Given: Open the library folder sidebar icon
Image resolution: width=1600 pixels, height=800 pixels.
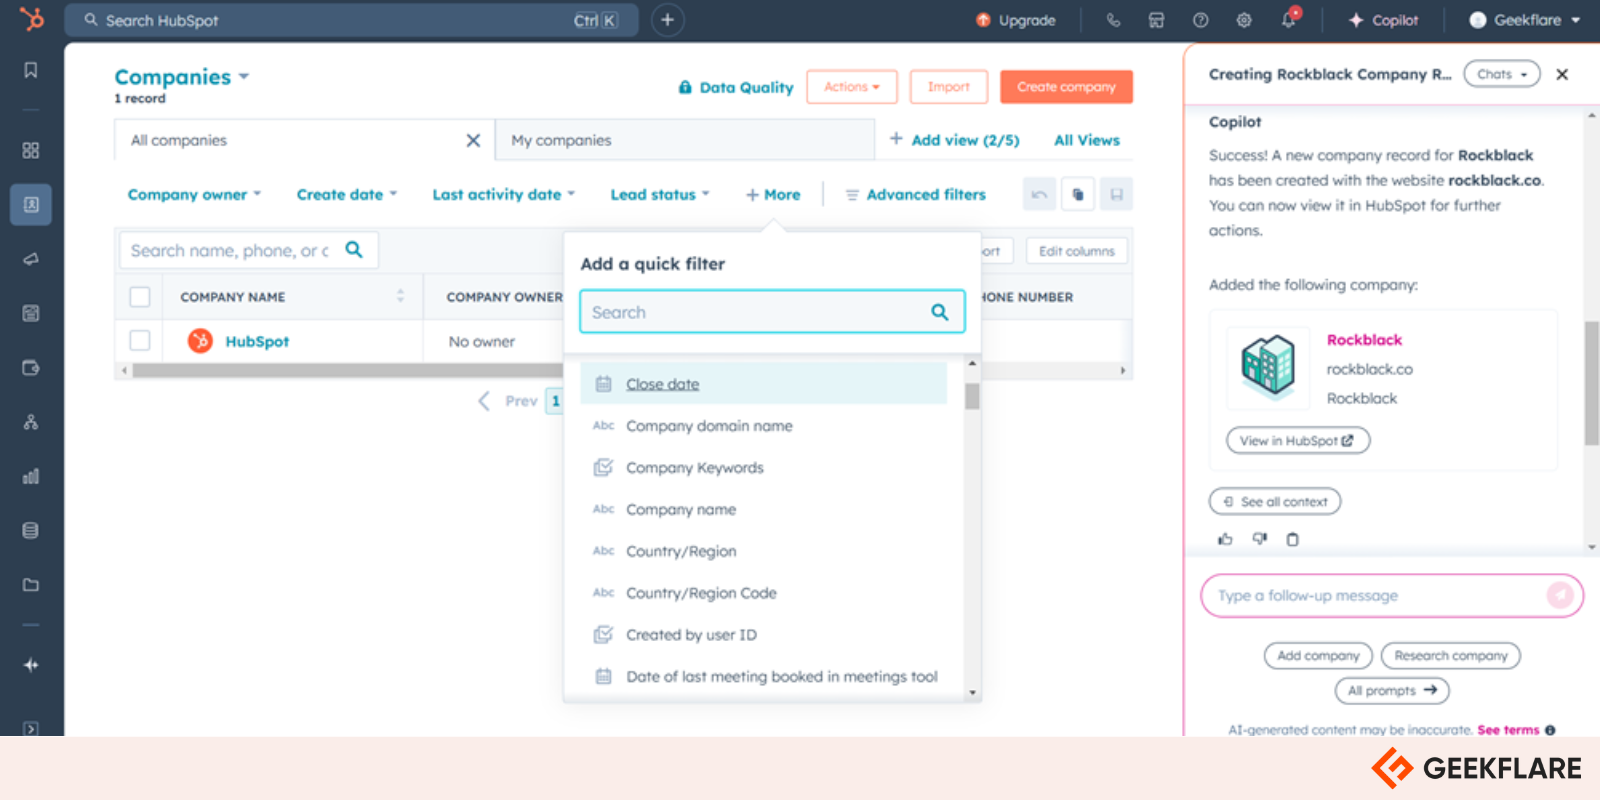Looking at the screenshot, I should point(31,585).
